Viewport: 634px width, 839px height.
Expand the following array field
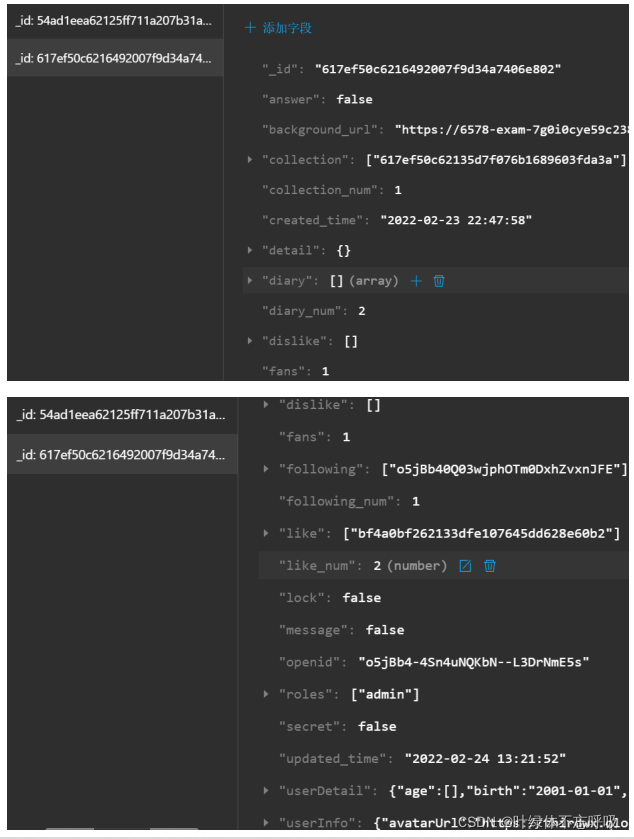tap(265, 469)
